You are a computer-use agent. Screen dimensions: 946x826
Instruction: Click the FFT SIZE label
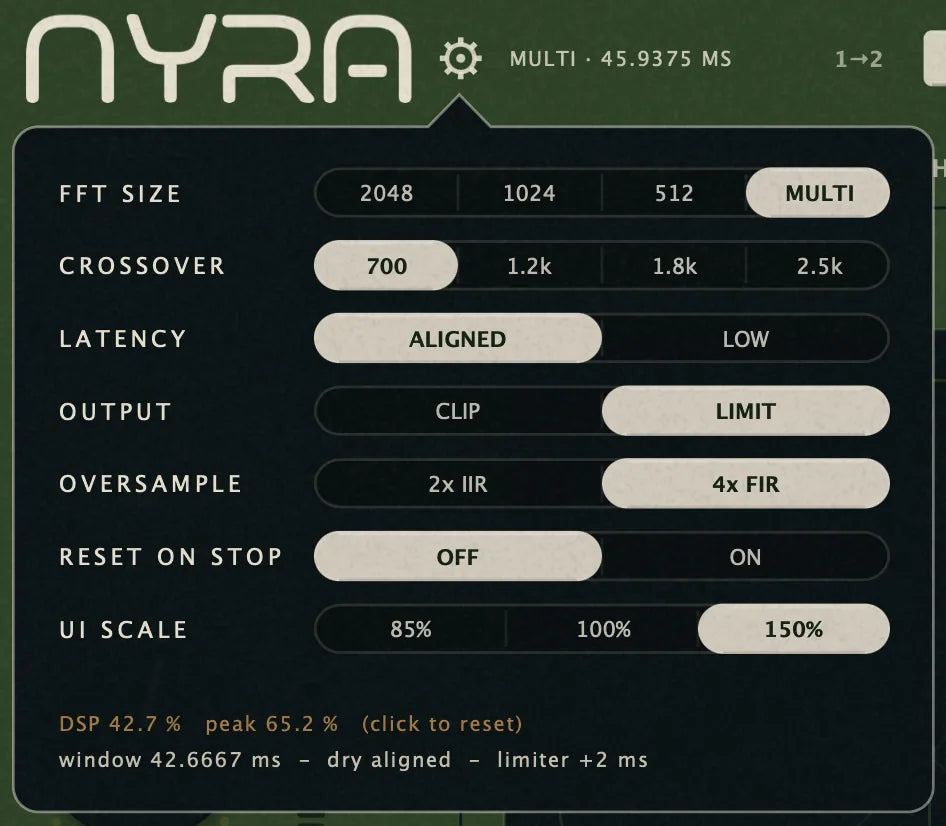(x=120, y=194)
